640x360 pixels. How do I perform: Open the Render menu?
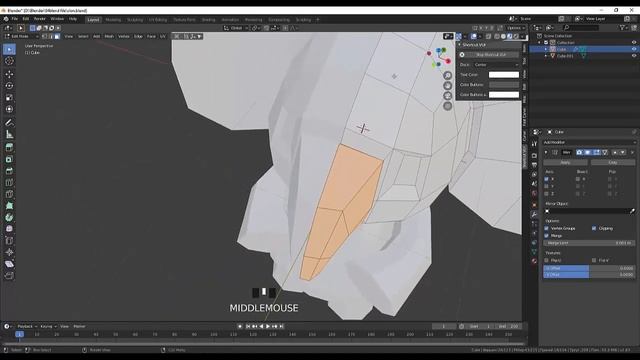(x=40, y=19)
